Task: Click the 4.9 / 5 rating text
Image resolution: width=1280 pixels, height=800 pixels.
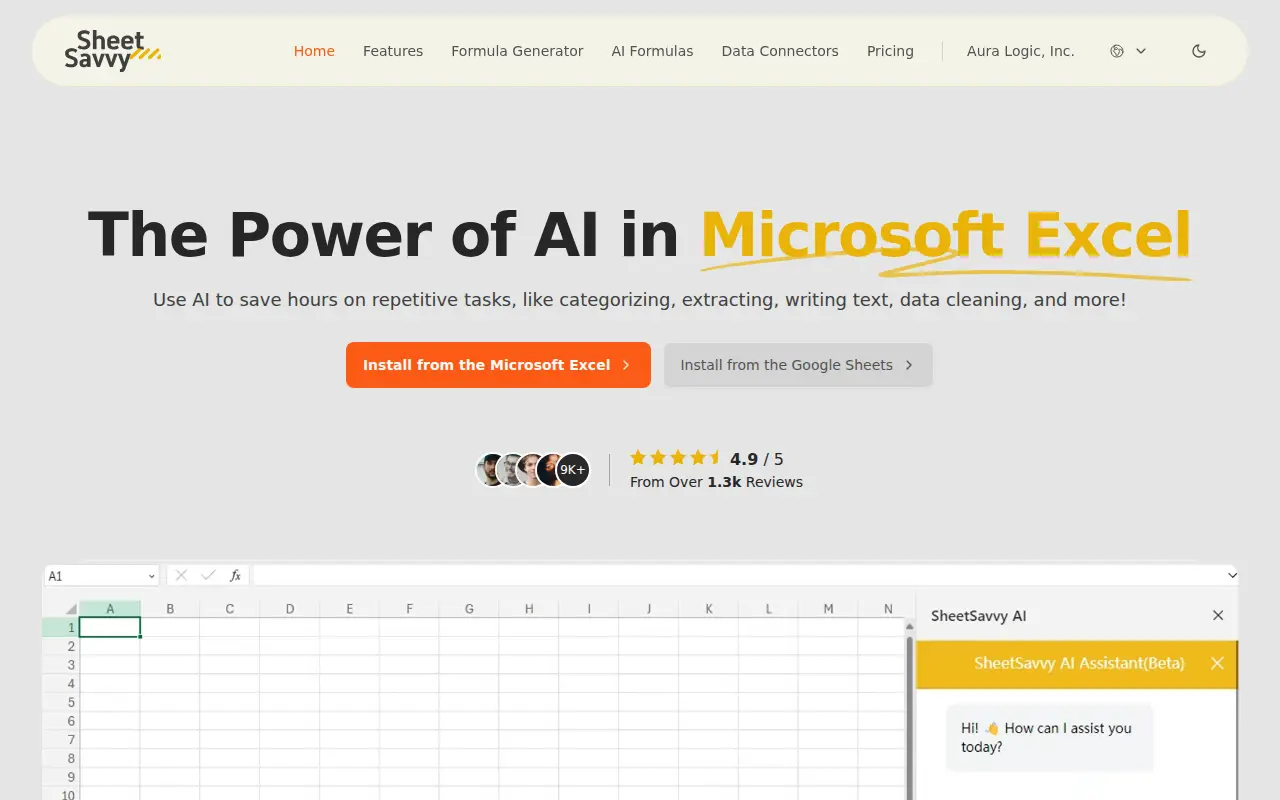Action: pyautogui.click(x=757, y=459)
